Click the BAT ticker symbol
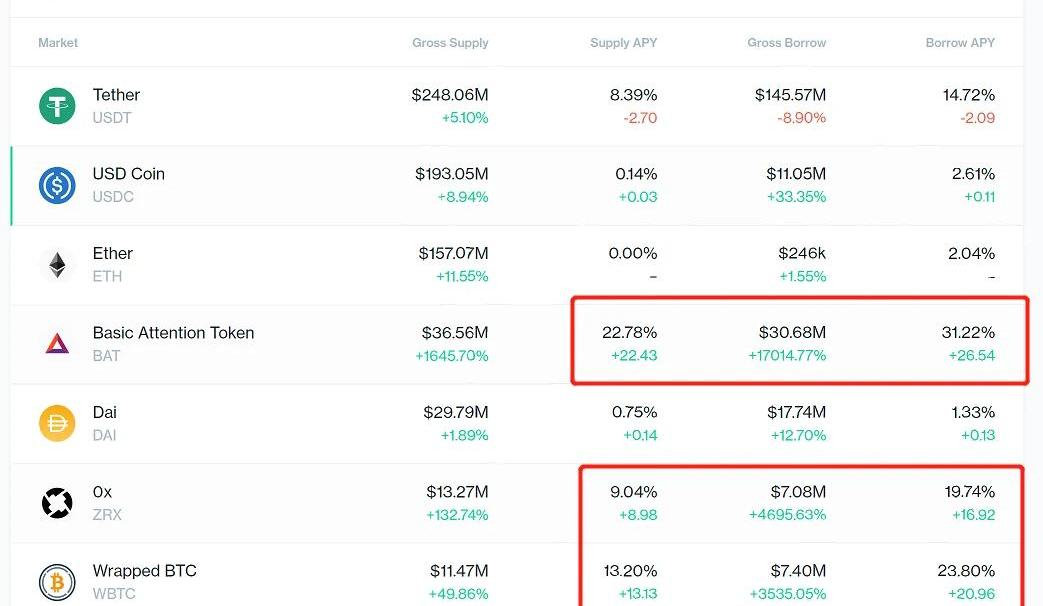 coord(106,356)
